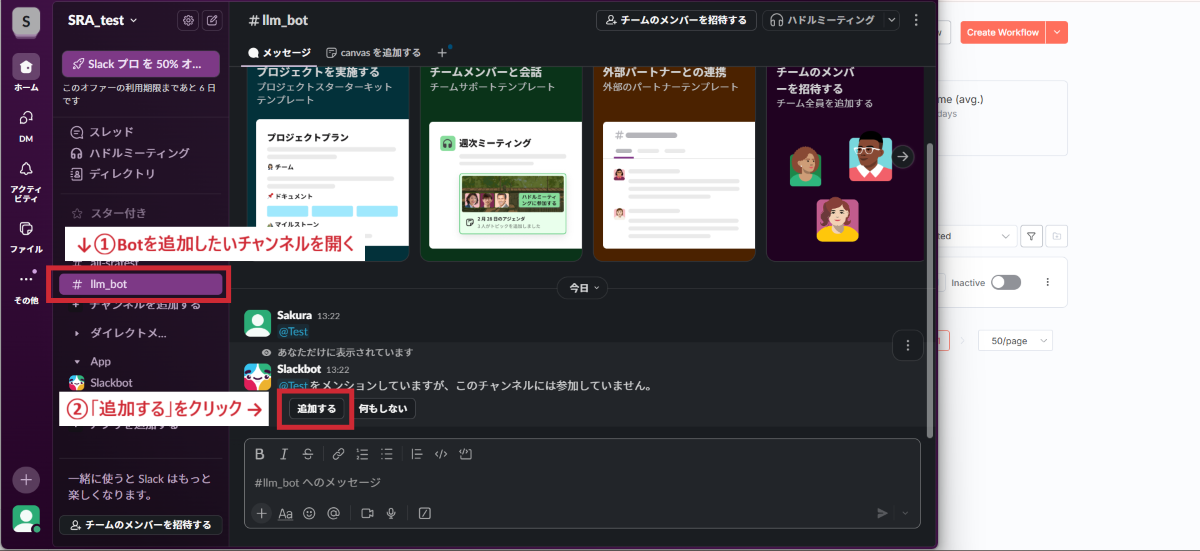Image resolution: width=1200 pixels, height=551 pixels.
Task: Click the microphone audio clip icon
Action: tap(392, 513)
